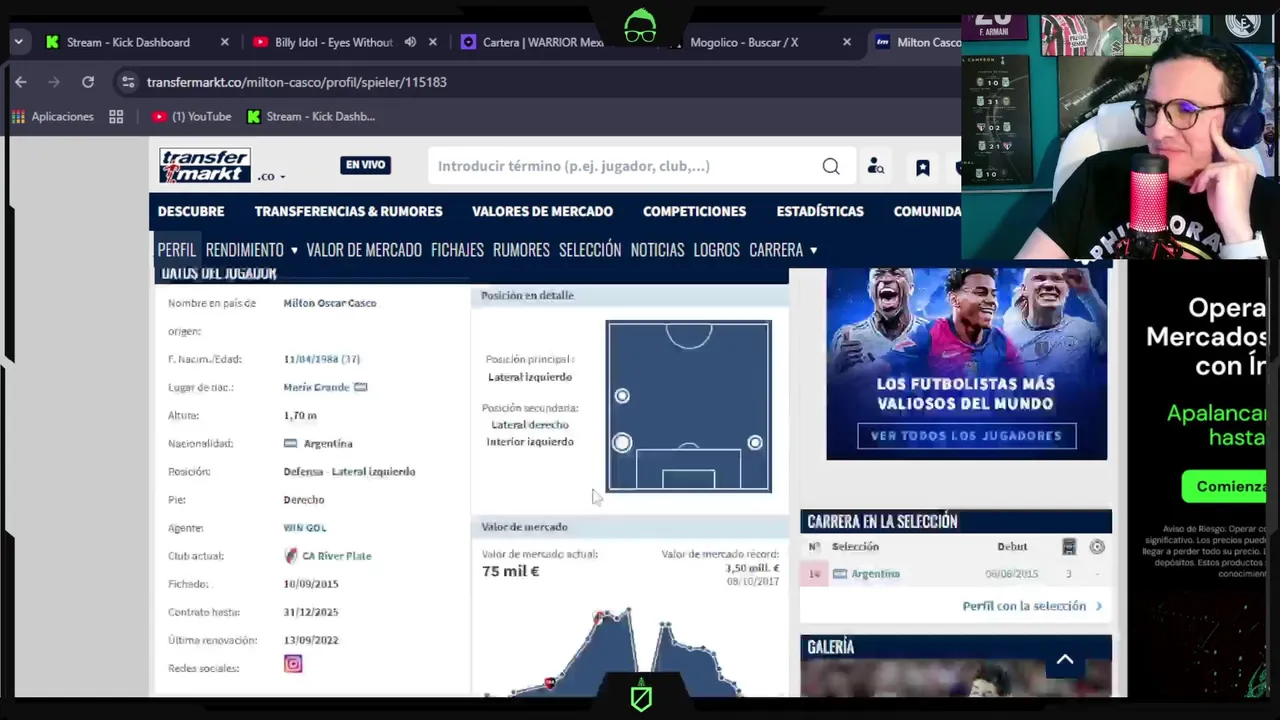This screenshot has height=720, width=1280.
Task: Open the tab search dropdown arrow
Action: [18, 42]
